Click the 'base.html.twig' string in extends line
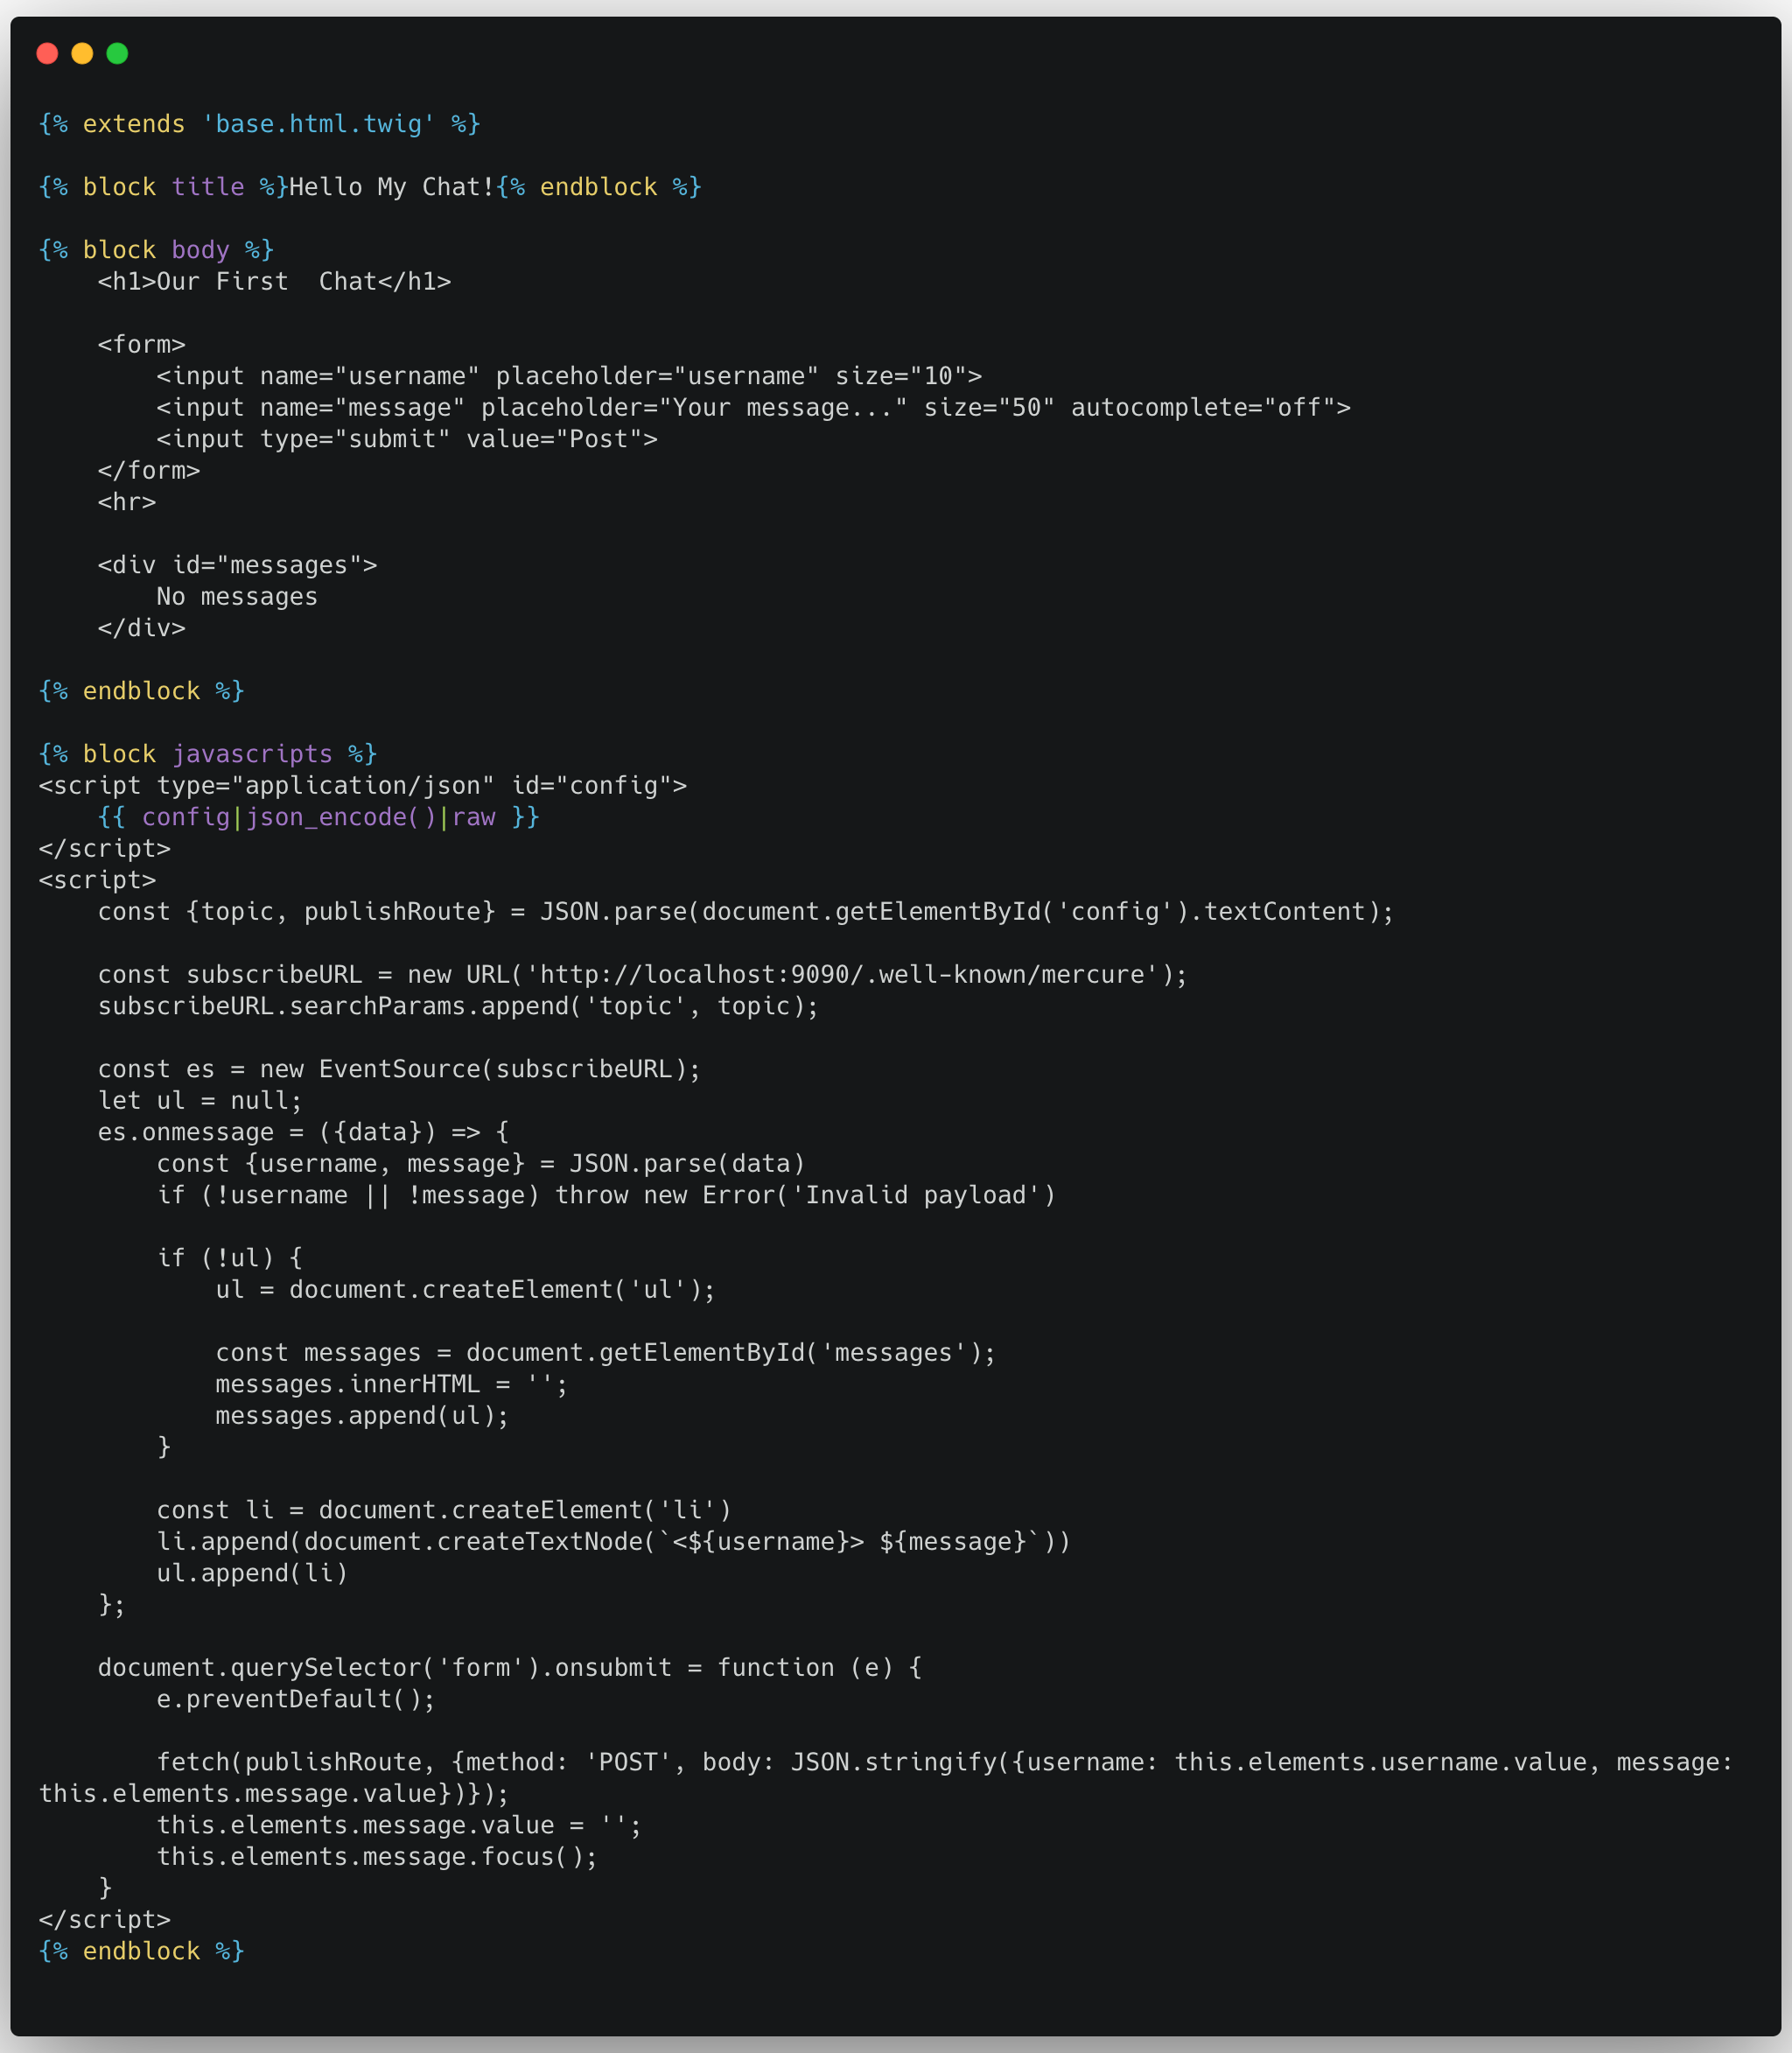The height and width of the screenshot is (2053, 1792). point(319,124)
